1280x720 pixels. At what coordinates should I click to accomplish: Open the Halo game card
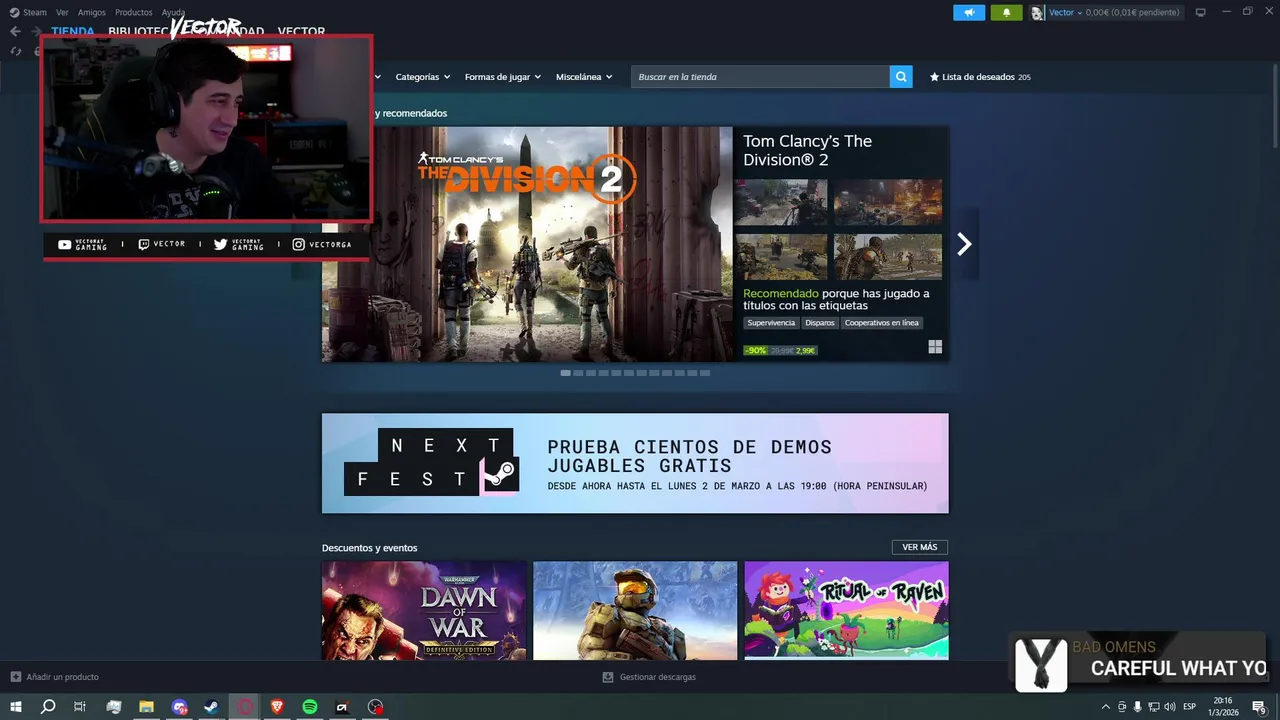point(635,610)
